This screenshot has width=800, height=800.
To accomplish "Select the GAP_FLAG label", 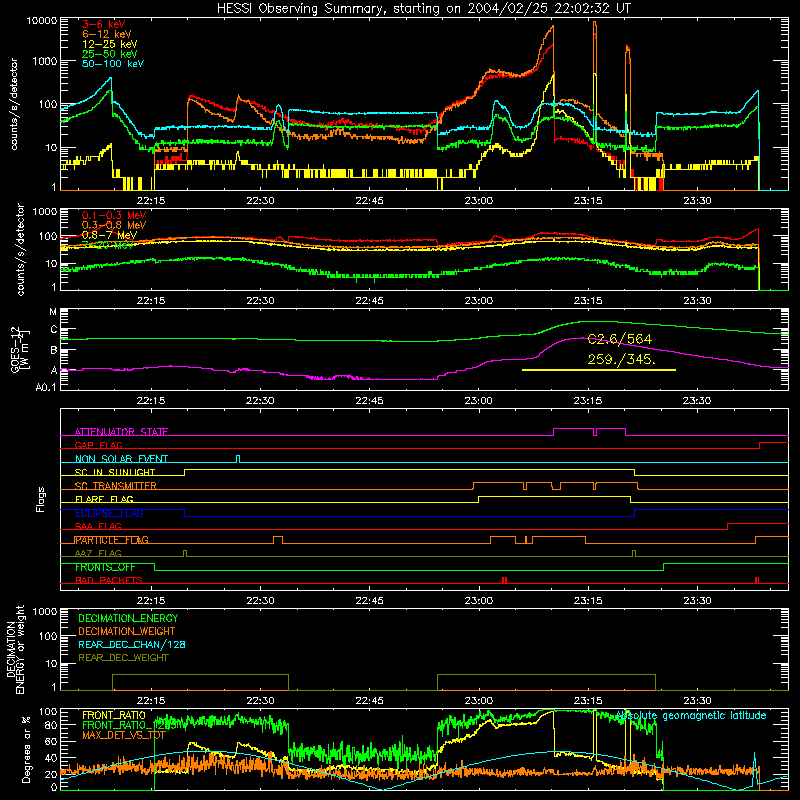I will [x=98, y=445].
